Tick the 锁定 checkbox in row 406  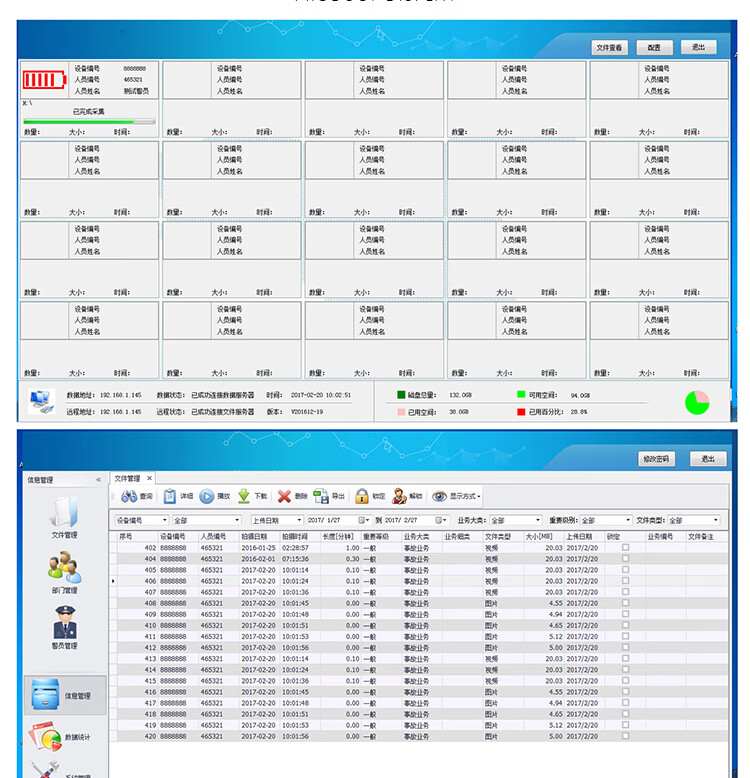[625, 581]
